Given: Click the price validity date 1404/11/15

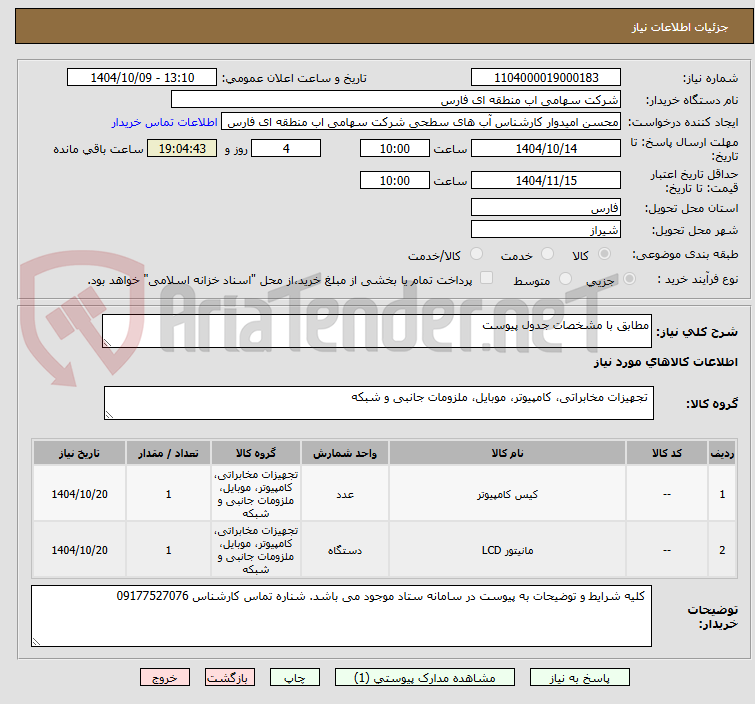Looking at the screenshot, I should pos(546,181).
